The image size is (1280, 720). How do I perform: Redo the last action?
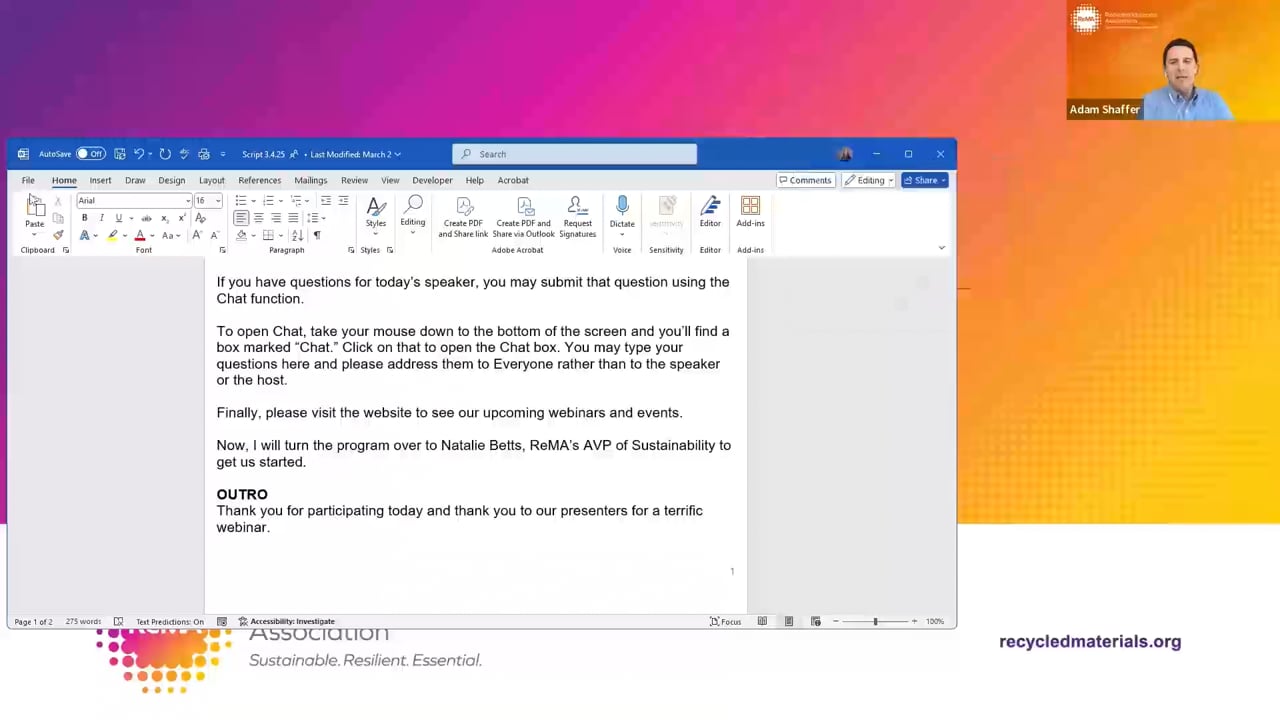(x=165, y=154)
